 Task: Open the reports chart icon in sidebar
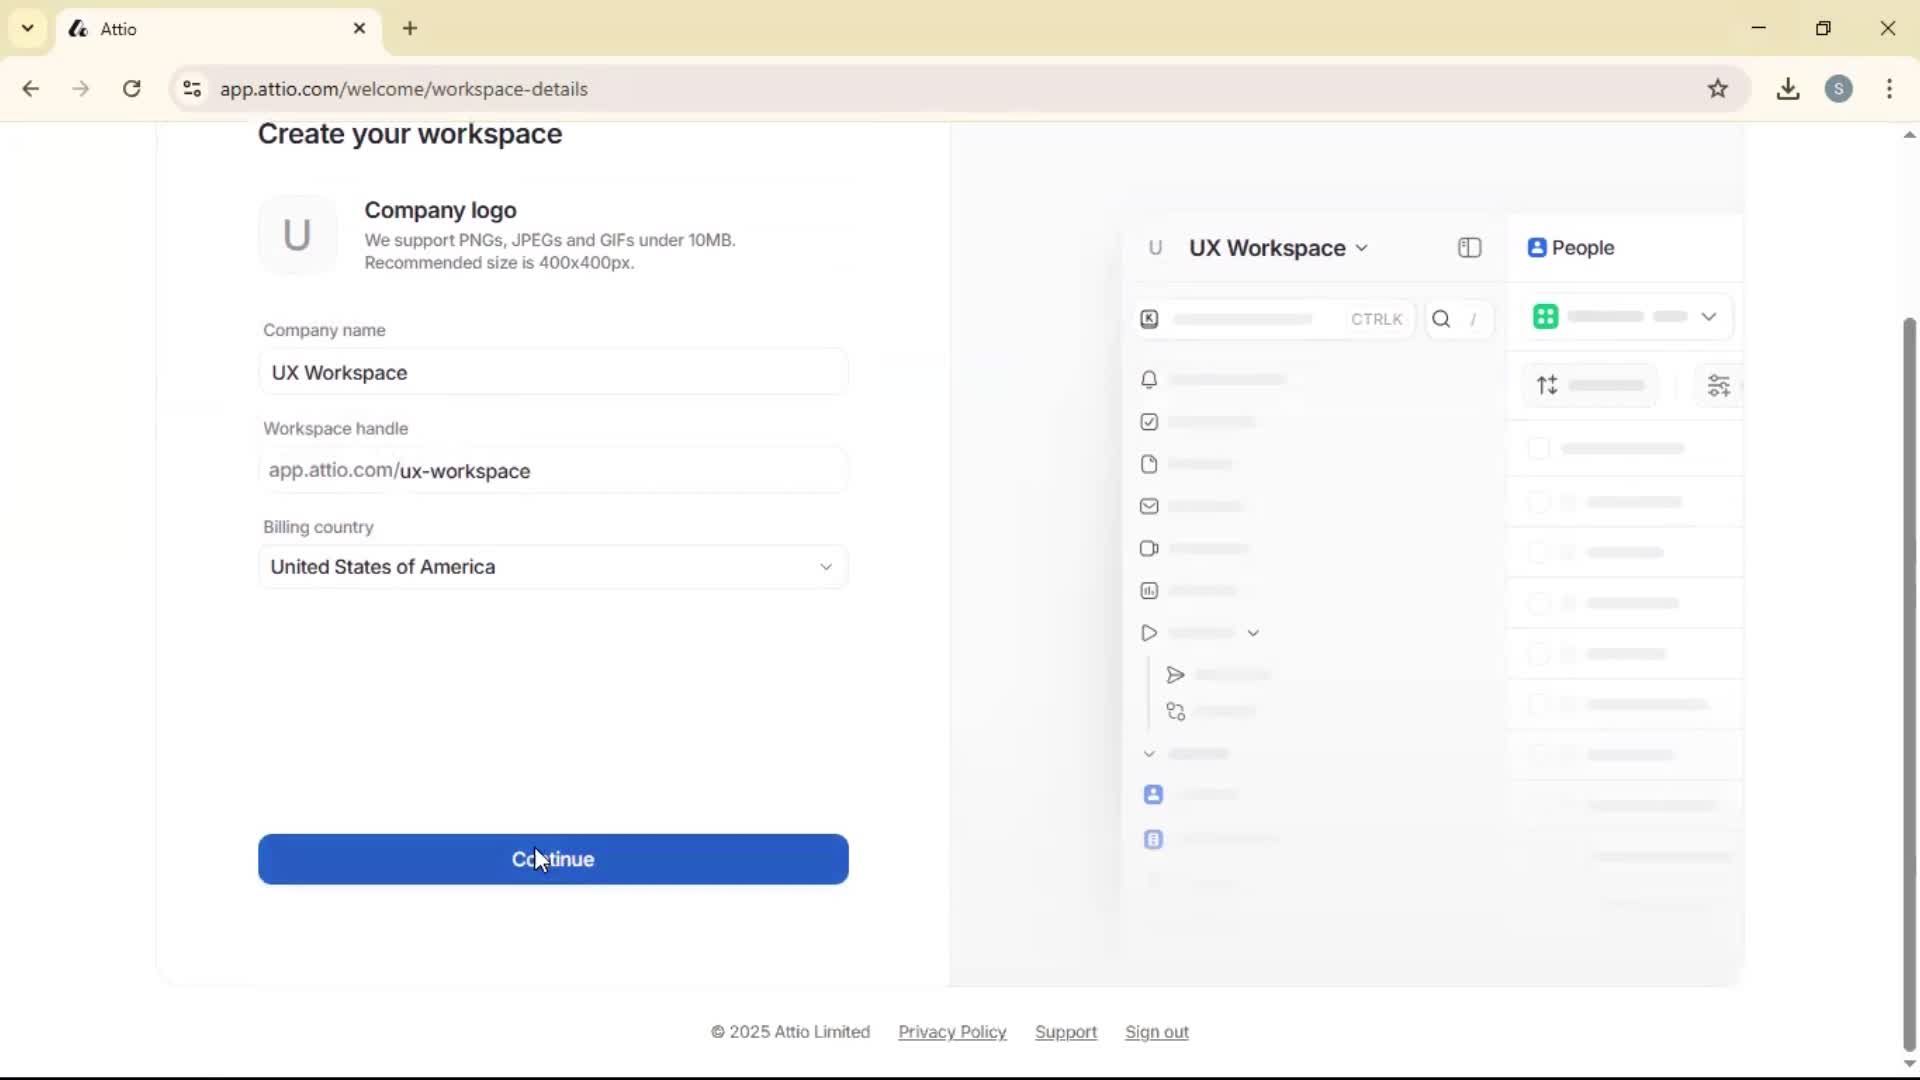[x=1150, y=591]
